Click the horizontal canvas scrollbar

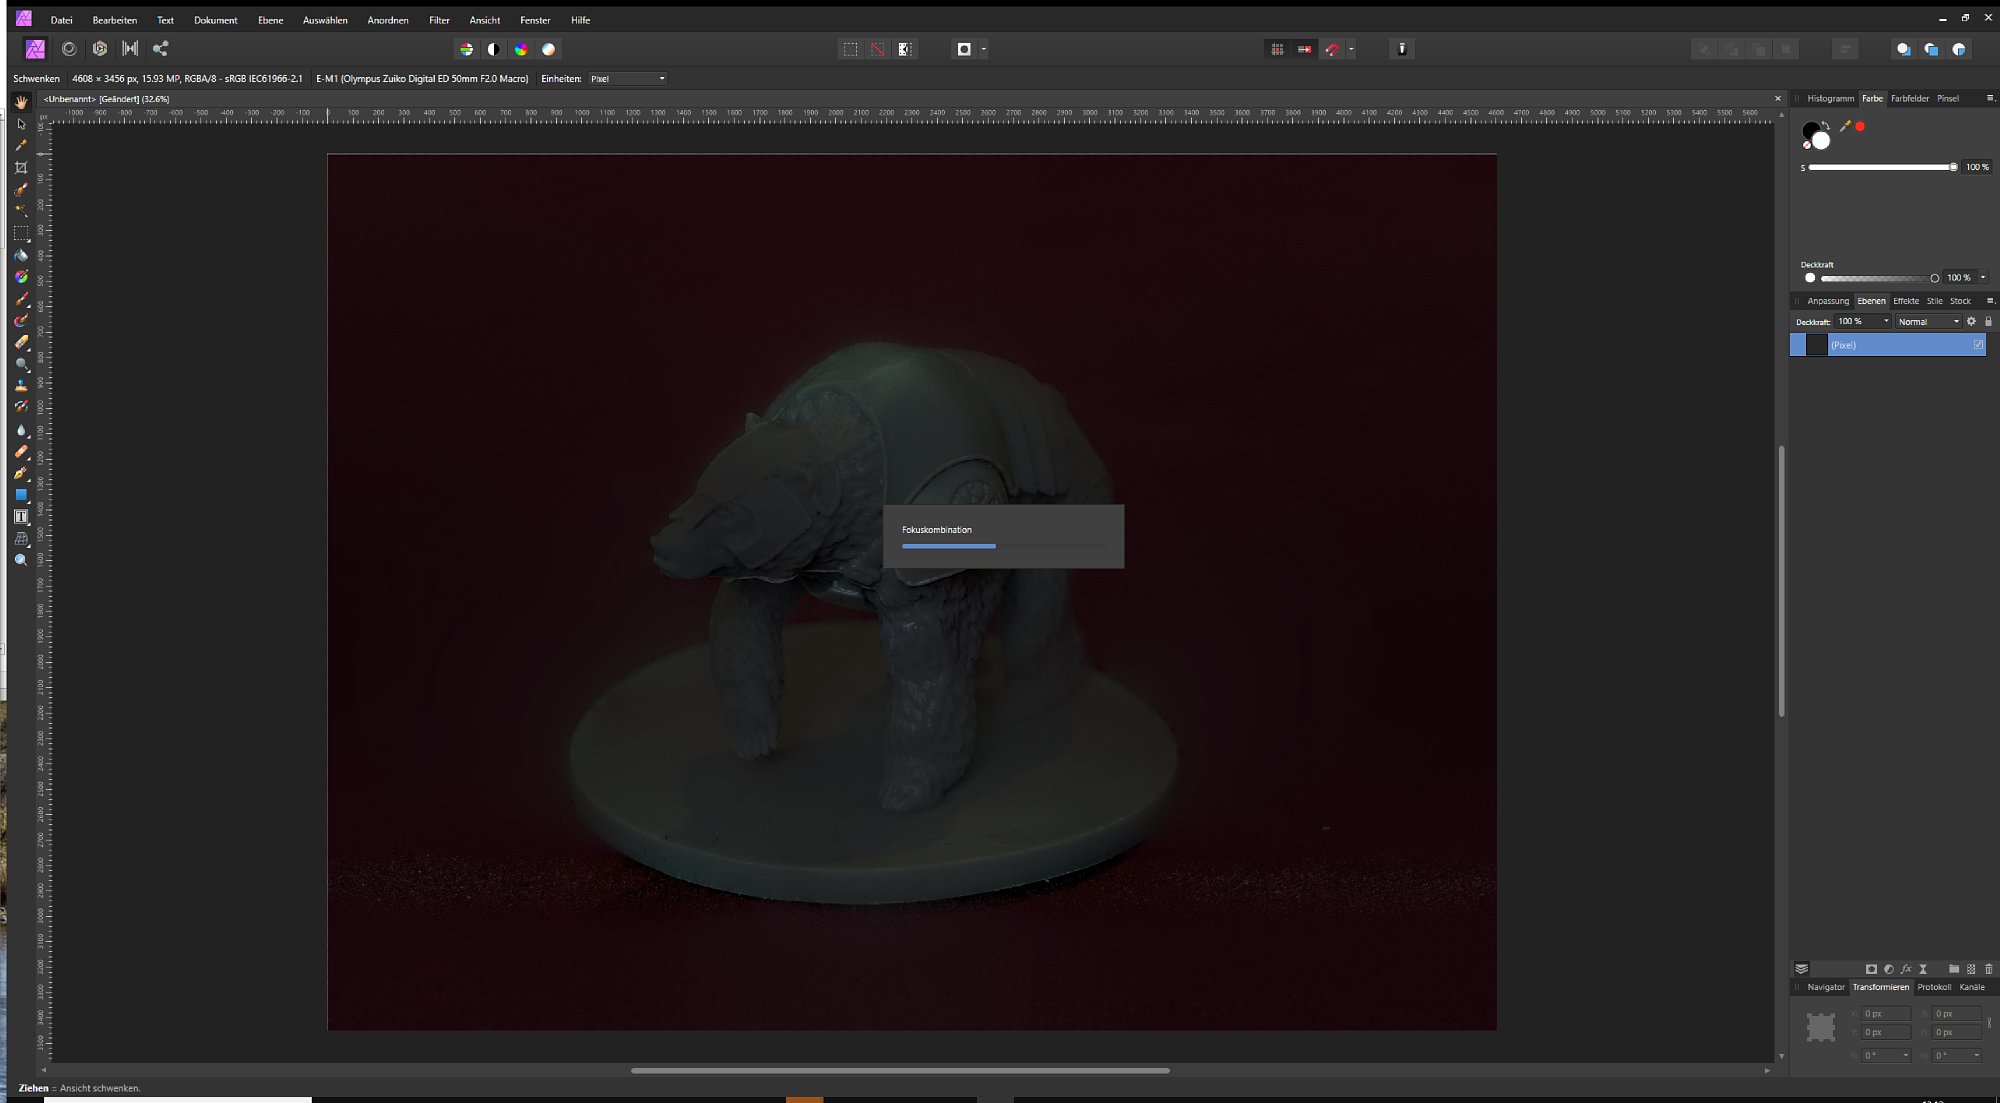900,1070
